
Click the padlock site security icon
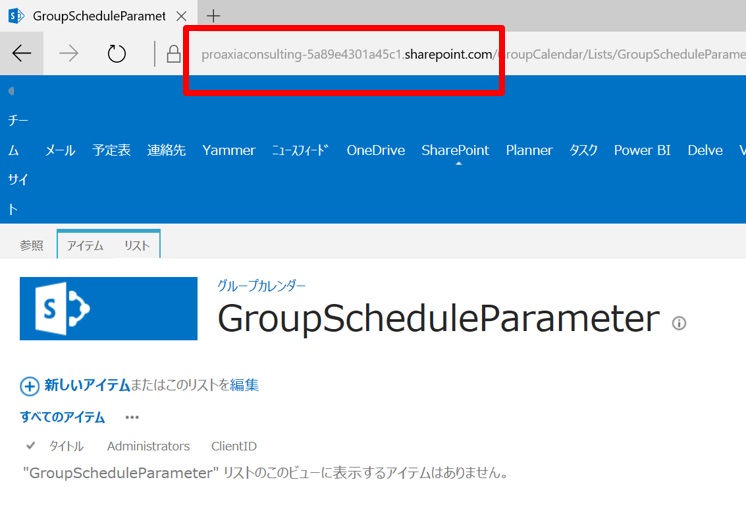tap(174, 54)
